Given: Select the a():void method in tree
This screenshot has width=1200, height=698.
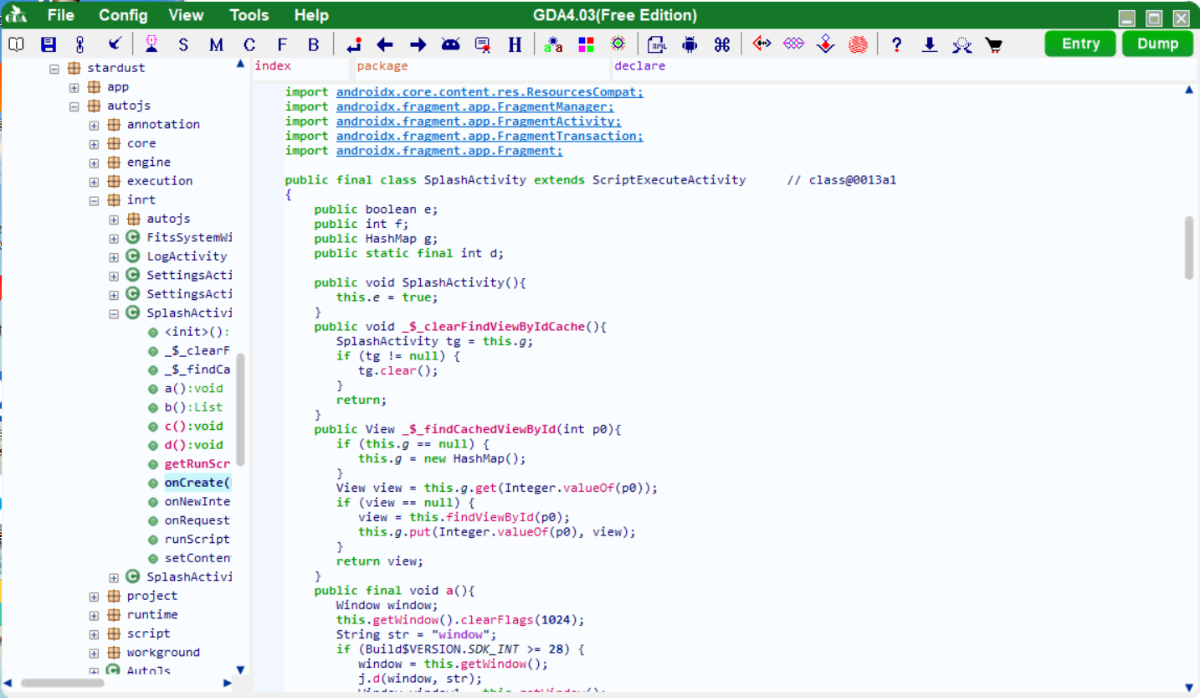Looking at the screenshot, I should pyautogui.click(x=193, y=388).
